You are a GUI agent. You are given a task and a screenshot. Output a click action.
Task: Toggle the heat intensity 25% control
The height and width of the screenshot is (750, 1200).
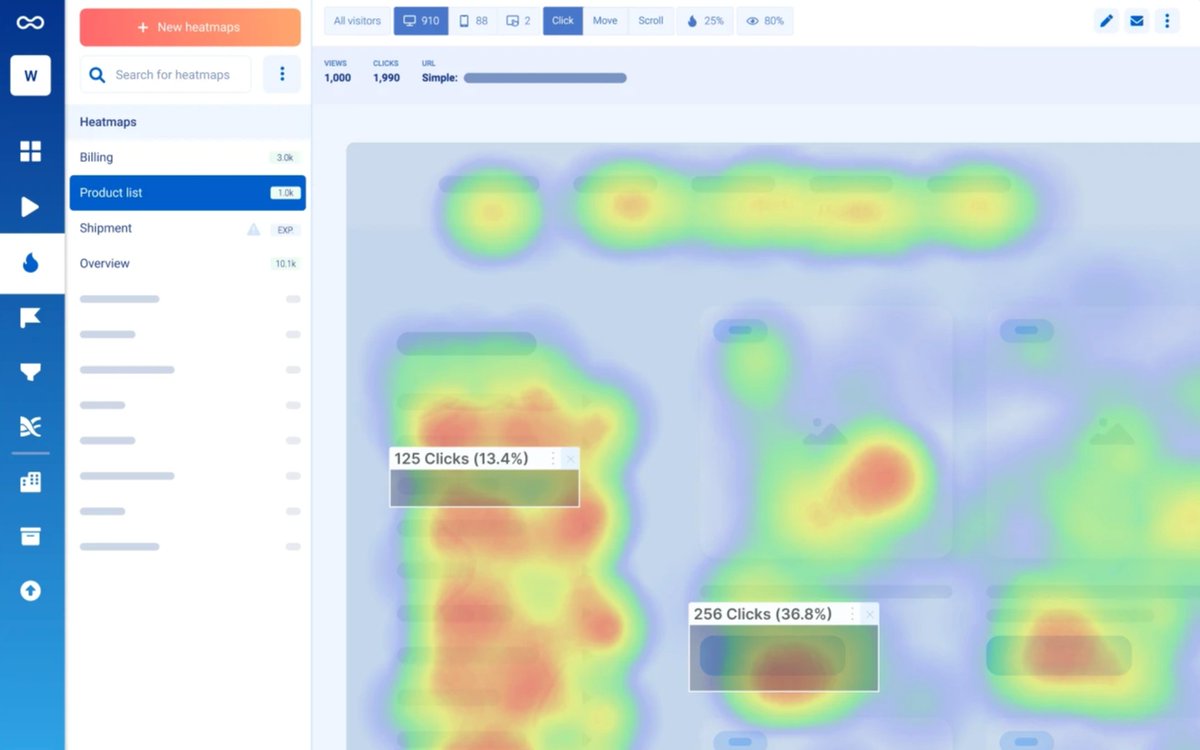tap(704, 20)
